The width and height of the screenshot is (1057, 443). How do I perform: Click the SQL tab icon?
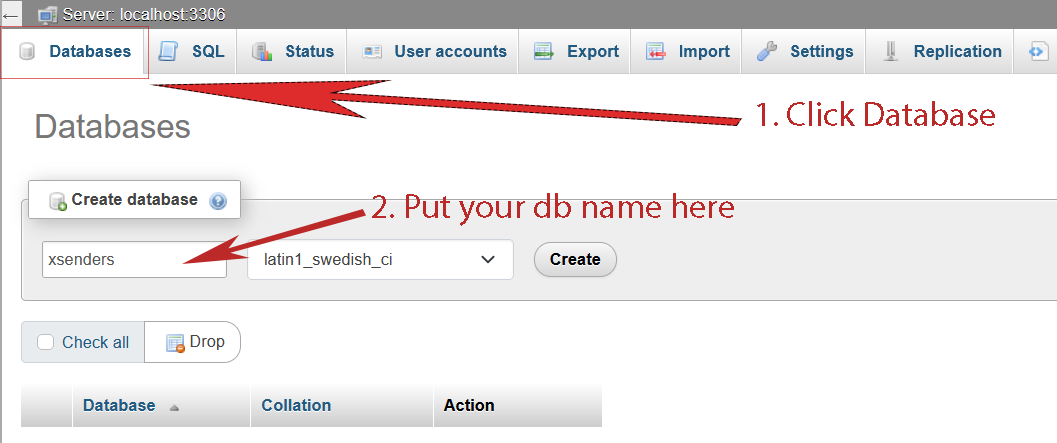tap(169, 52)
